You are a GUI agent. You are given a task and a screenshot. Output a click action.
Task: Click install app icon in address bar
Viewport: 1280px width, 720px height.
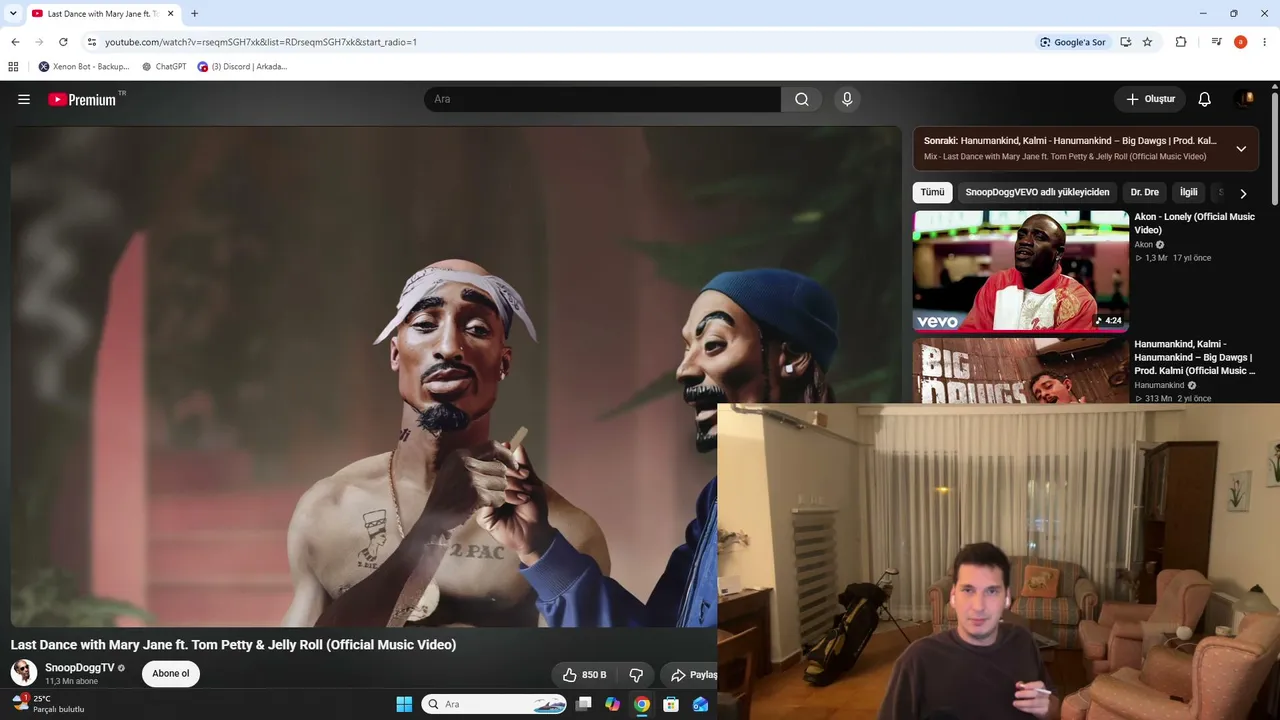point(1126,42)
